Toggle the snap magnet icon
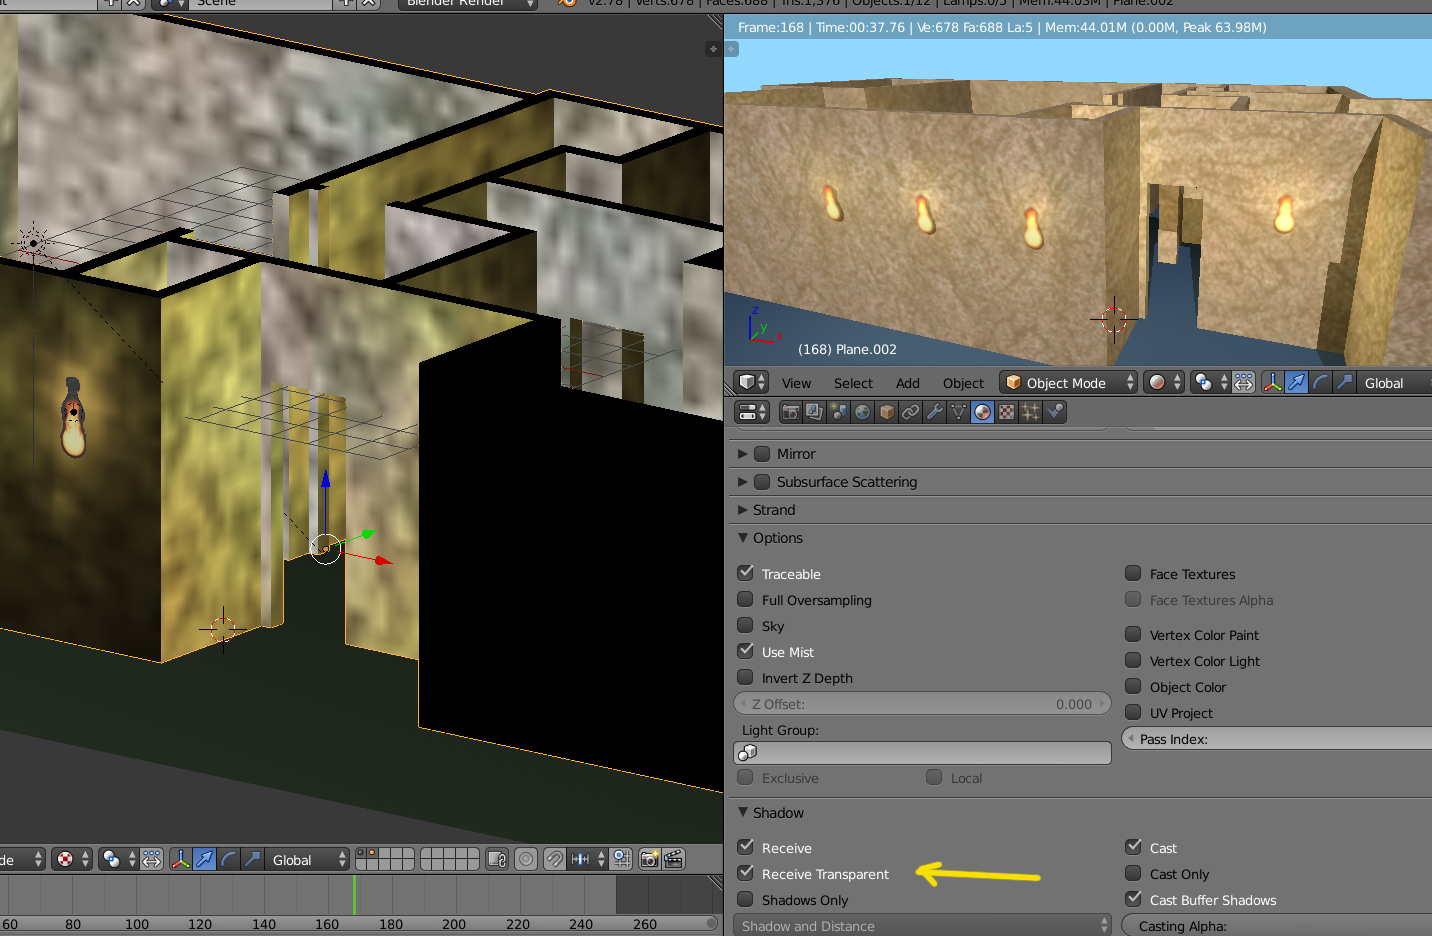 pyautogui.click(x=555, y=859)
